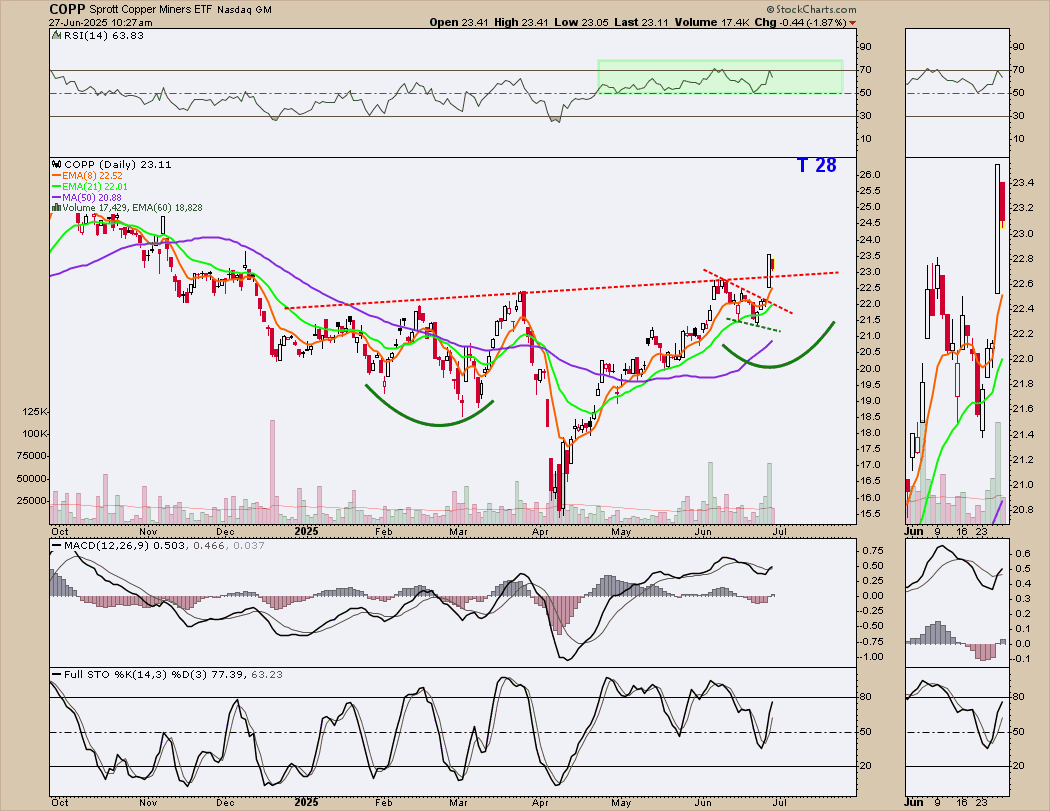
Task: Click the black line marker before MACD(12,26,9)
Action: pos(56,546)
